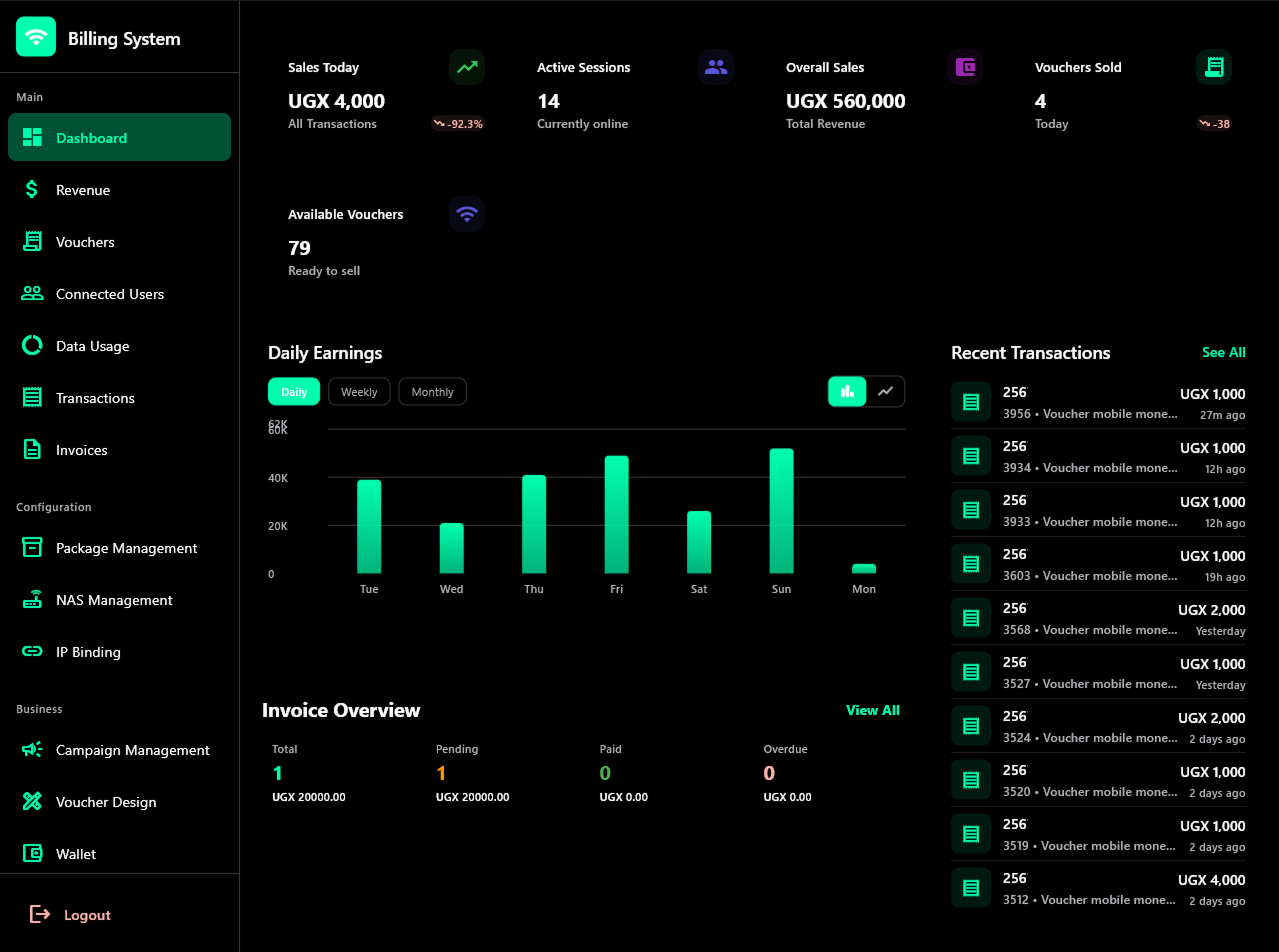The image size is (1279, 952).
Task: Click View All in Invoice Overview
Action: [872, 710]
